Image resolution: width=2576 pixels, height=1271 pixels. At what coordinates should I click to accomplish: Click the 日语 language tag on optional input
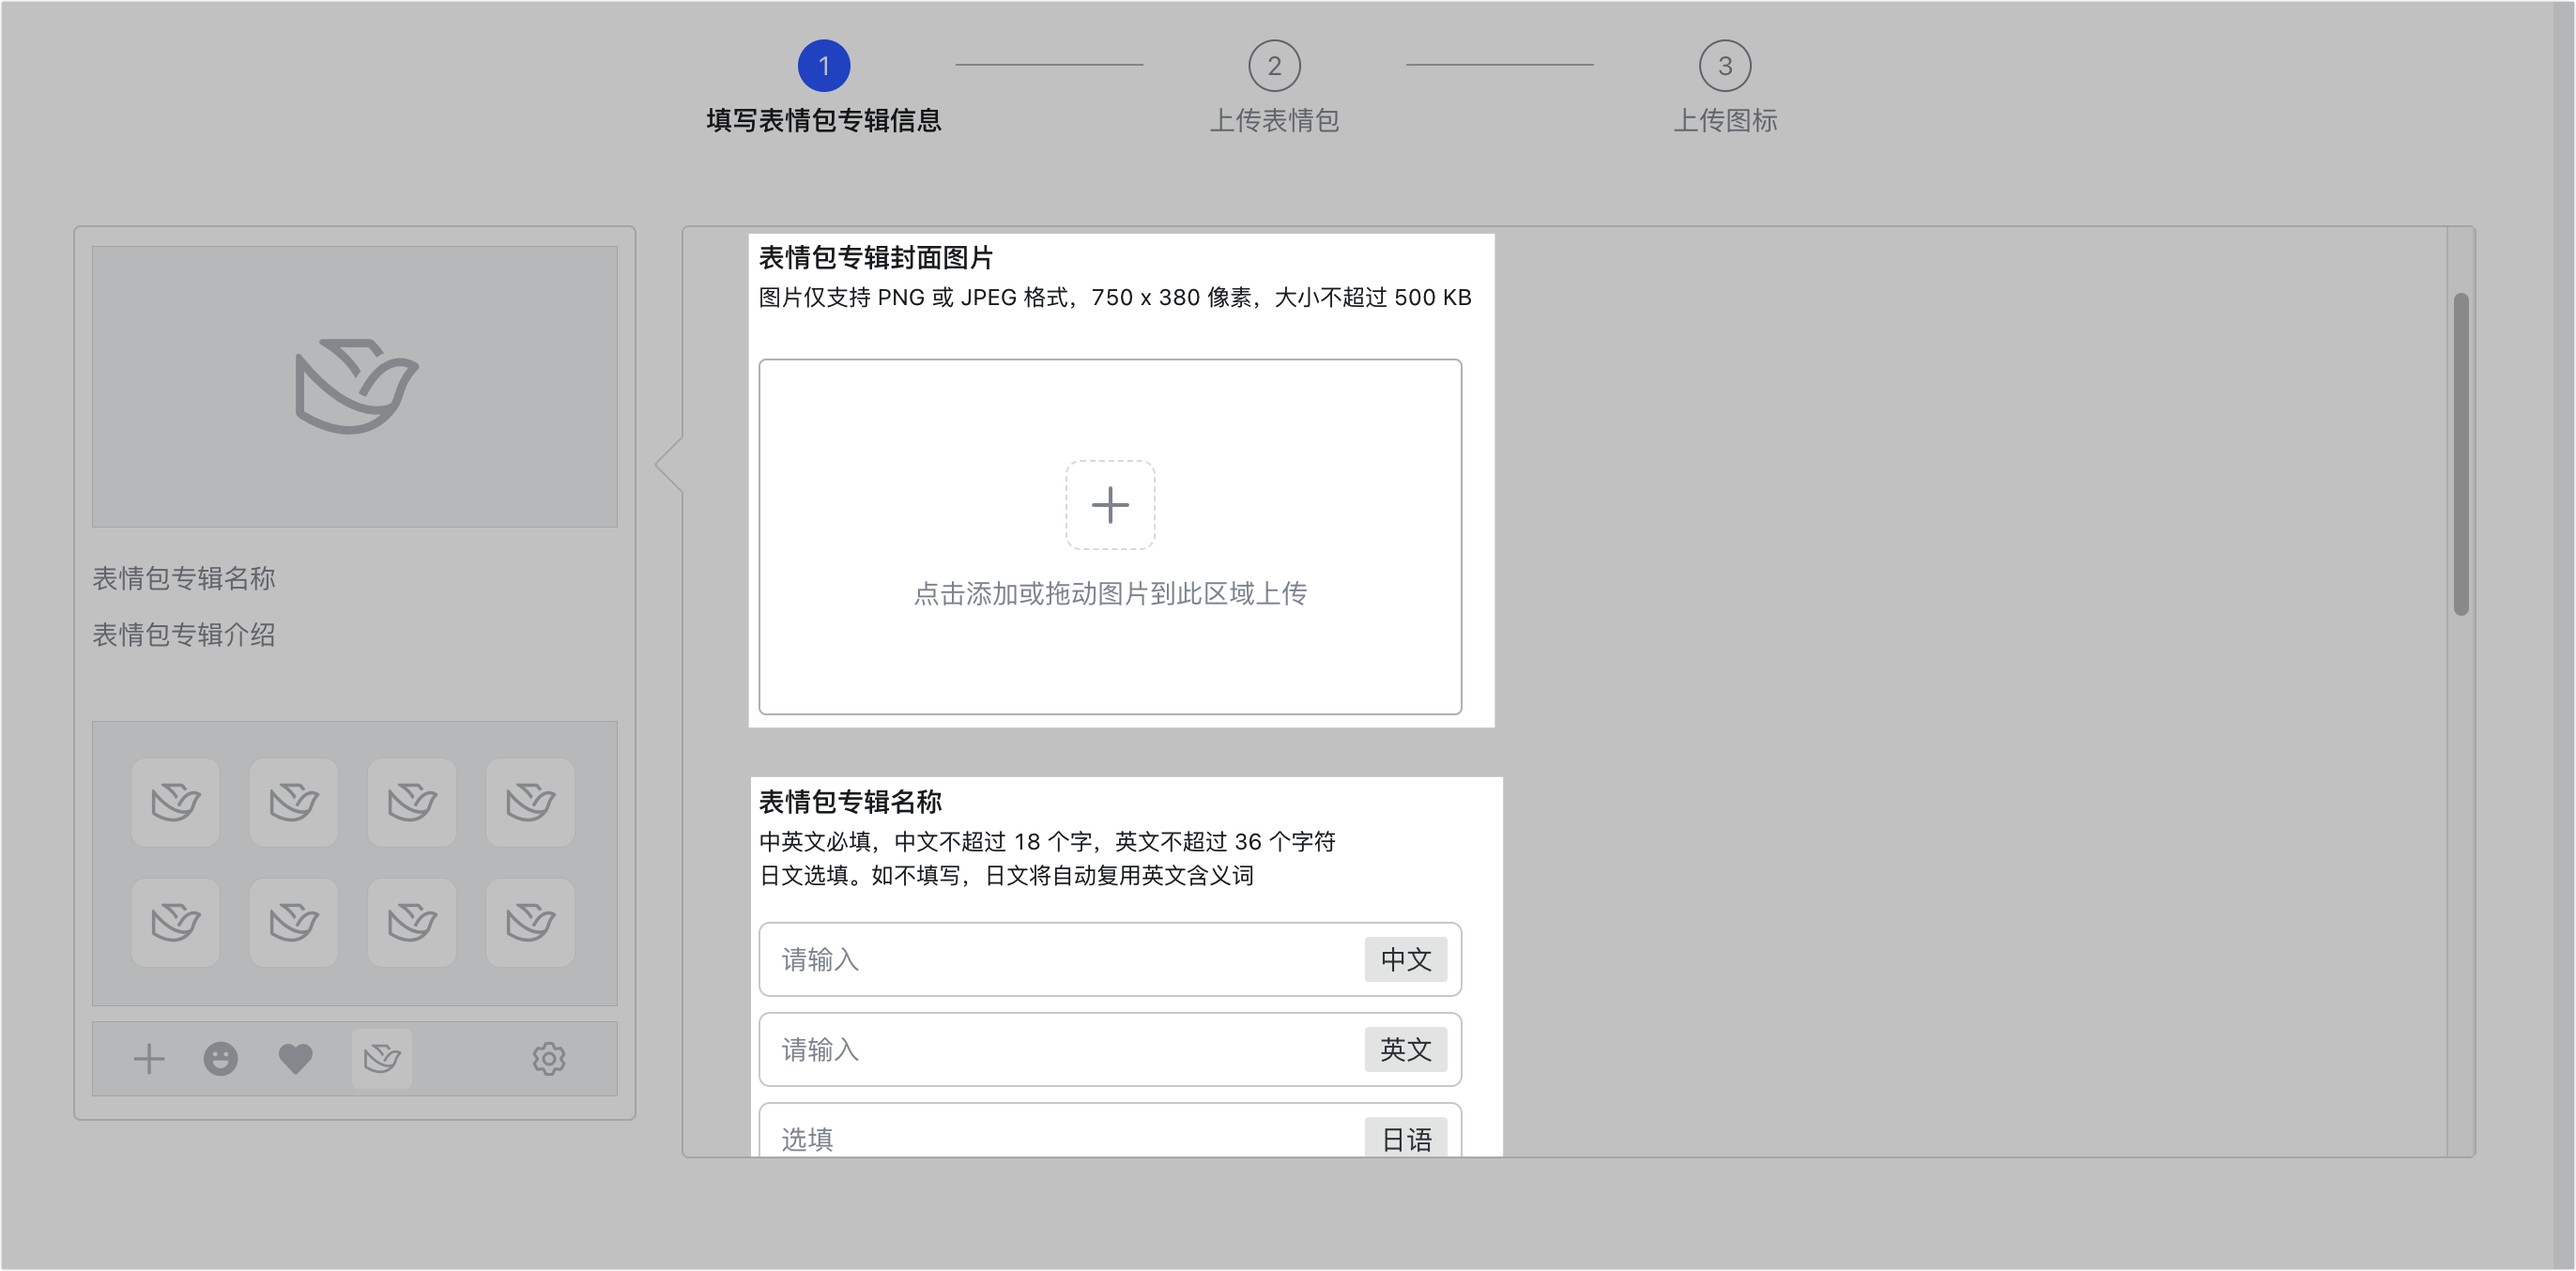[x=1406, y=1138]
